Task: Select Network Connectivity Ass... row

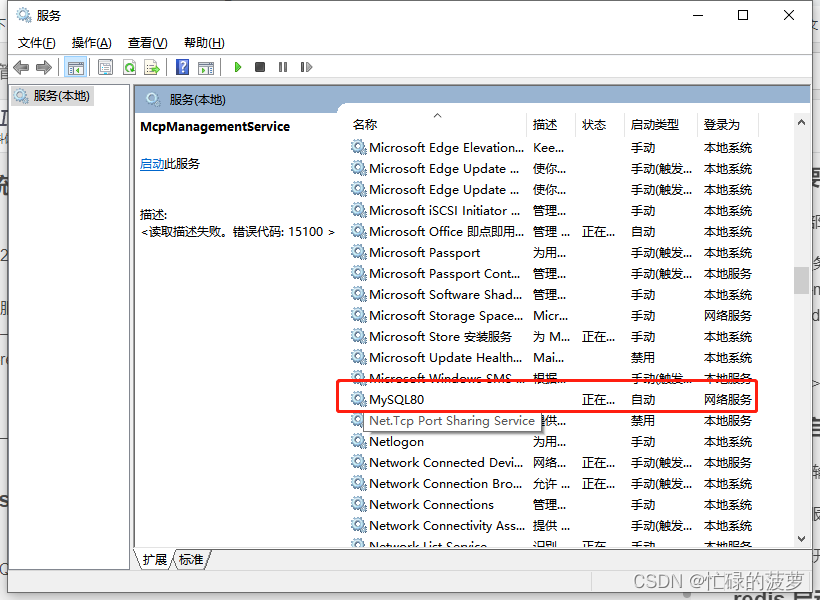Action: (x=552, y=525)
